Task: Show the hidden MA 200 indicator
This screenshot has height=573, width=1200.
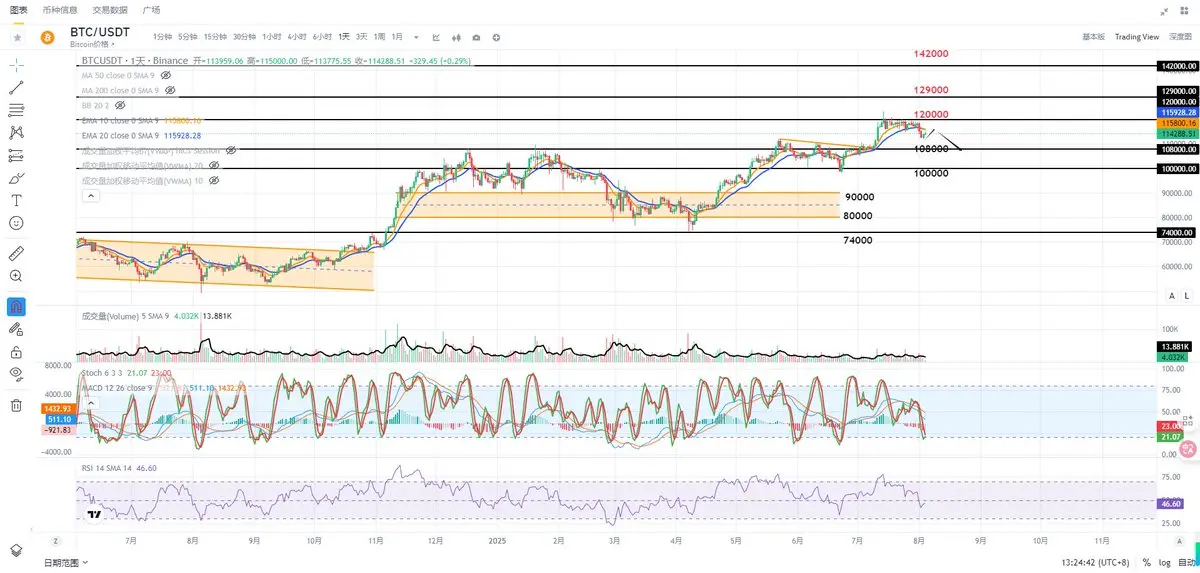Action: coord(170,90)
